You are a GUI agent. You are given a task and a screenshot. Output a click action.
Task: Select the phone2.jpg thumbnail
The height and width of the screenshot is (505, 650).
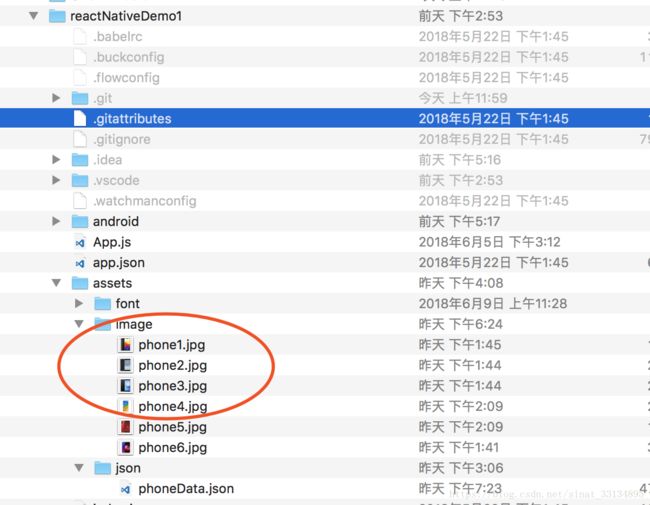125,365
